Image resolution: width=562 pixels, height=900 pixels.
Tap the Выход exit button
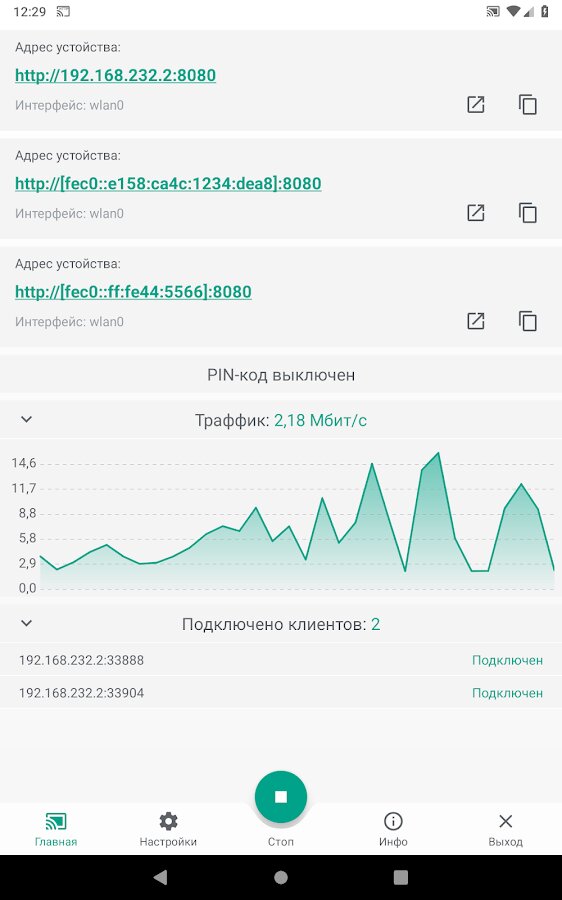(x=505, y=829)
